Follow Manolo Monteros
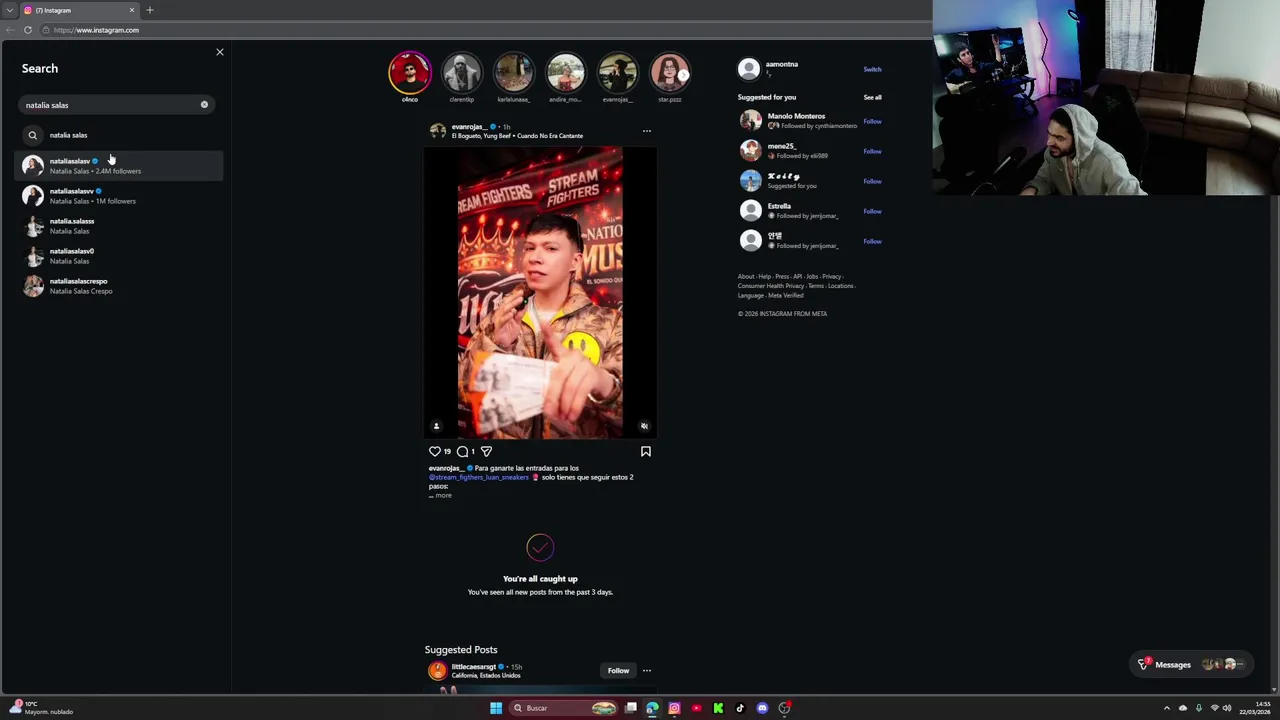Screen dimensions: 1280x720 click(872, 121)
